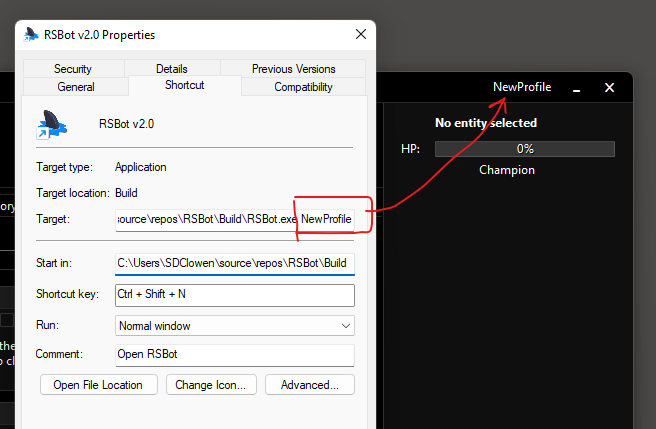Image resolution: width=656 pixels, height=429 pixels.
Task: Focus the Shortcut key field
Action: [x=235, y=295]
